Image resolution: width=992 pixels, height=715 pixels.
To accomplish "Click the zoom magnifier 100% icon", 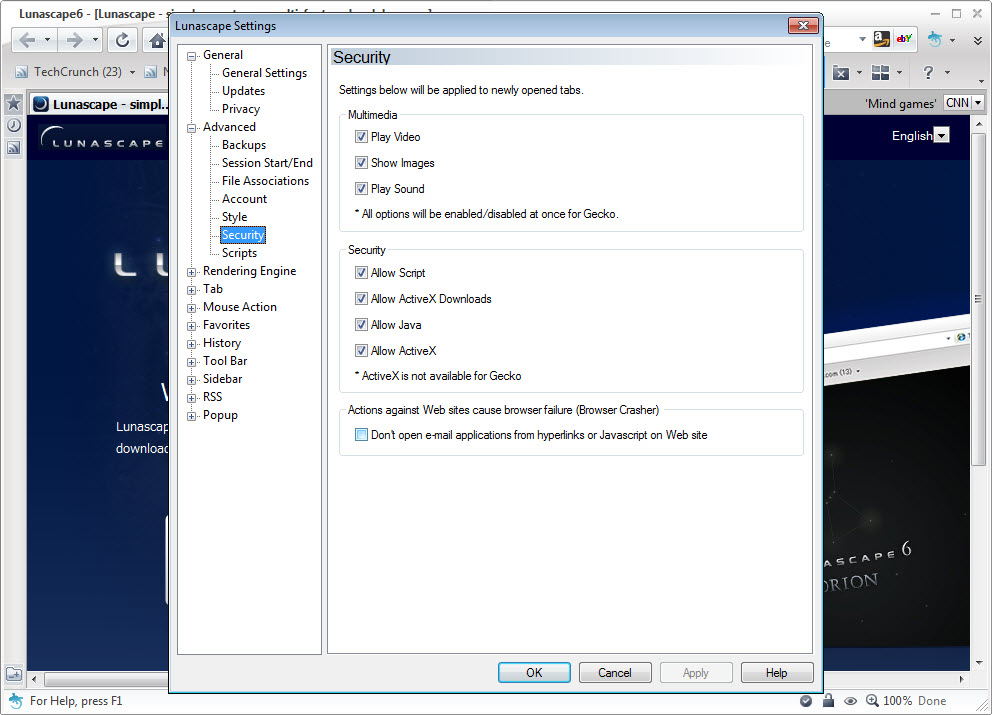I will 872,700.
